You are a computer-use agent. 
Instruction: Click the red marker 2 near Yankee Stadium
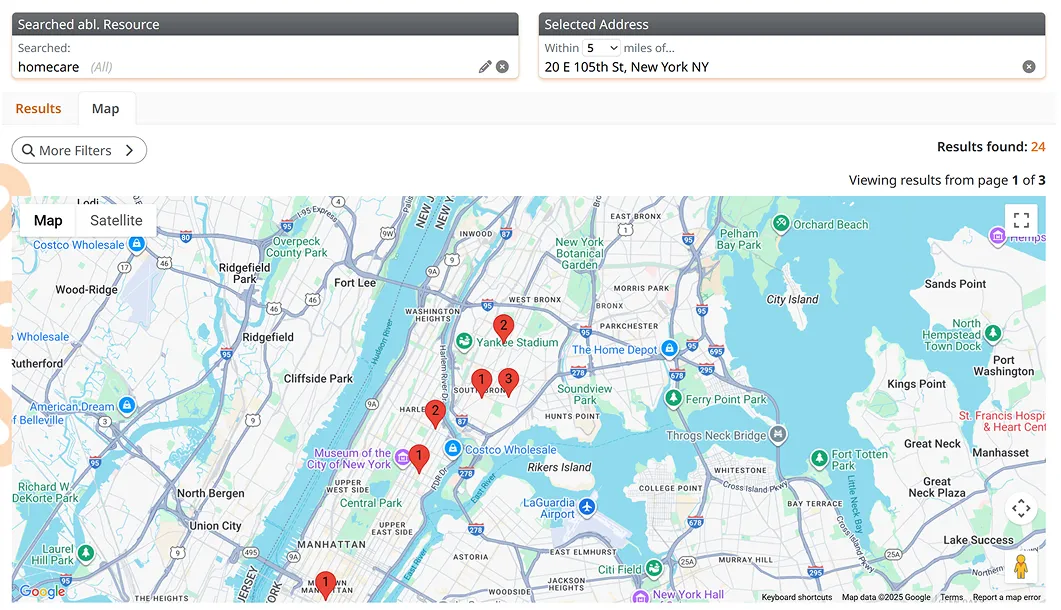[x=503, y=328]
